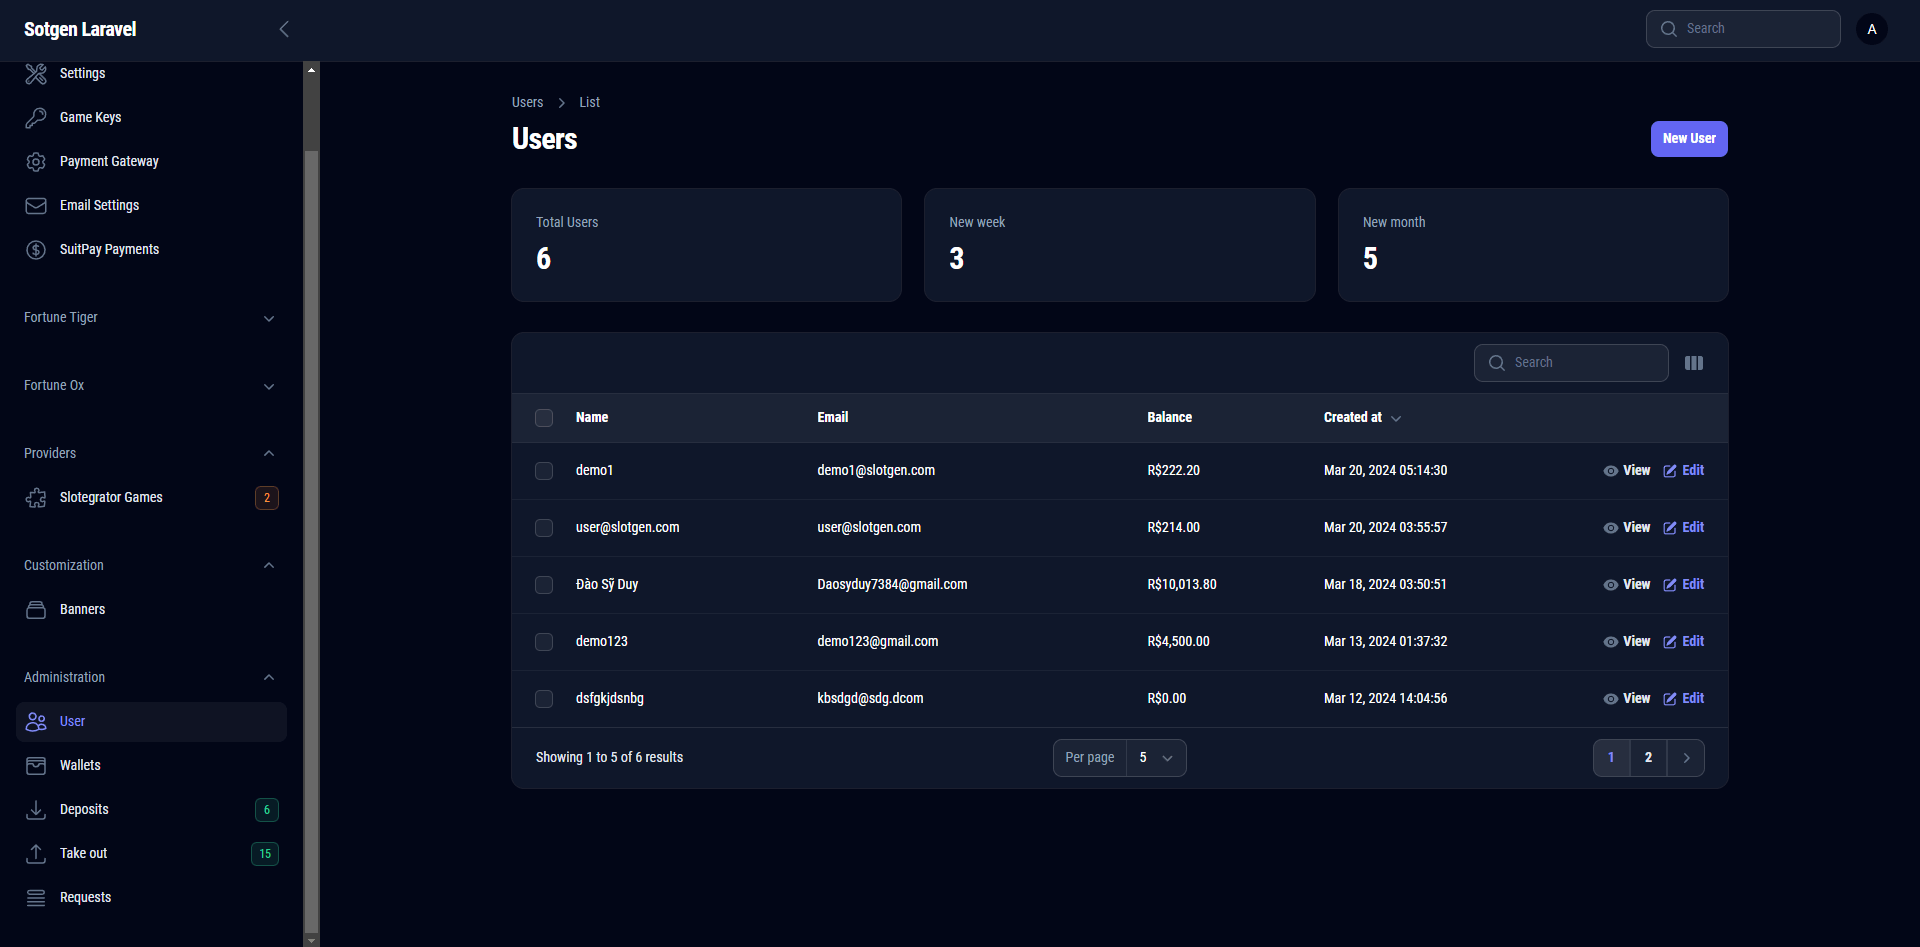Select the demo1 row checkbox
The height and width of the screenshot is (947, 1920).
coord(544,471)
